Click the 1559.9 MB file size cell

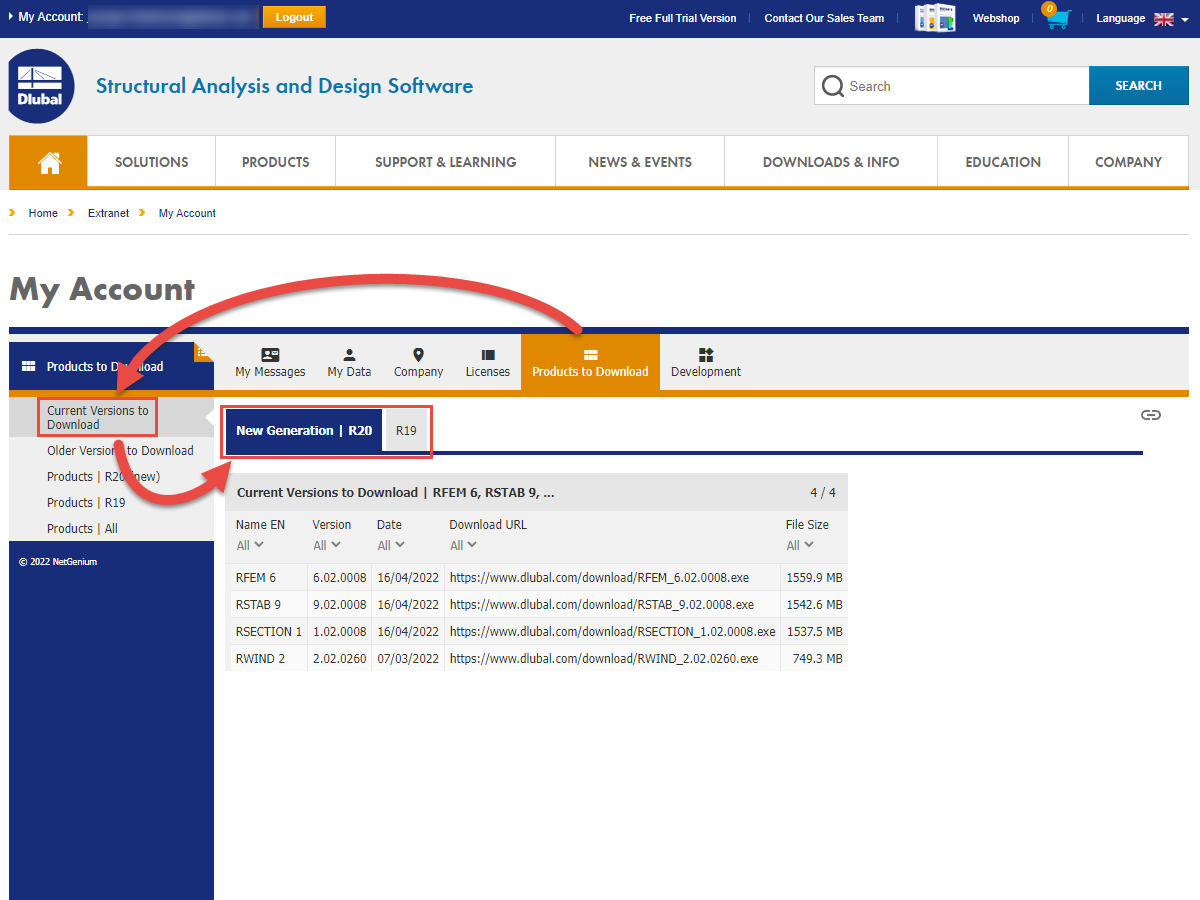pos(814,577)
